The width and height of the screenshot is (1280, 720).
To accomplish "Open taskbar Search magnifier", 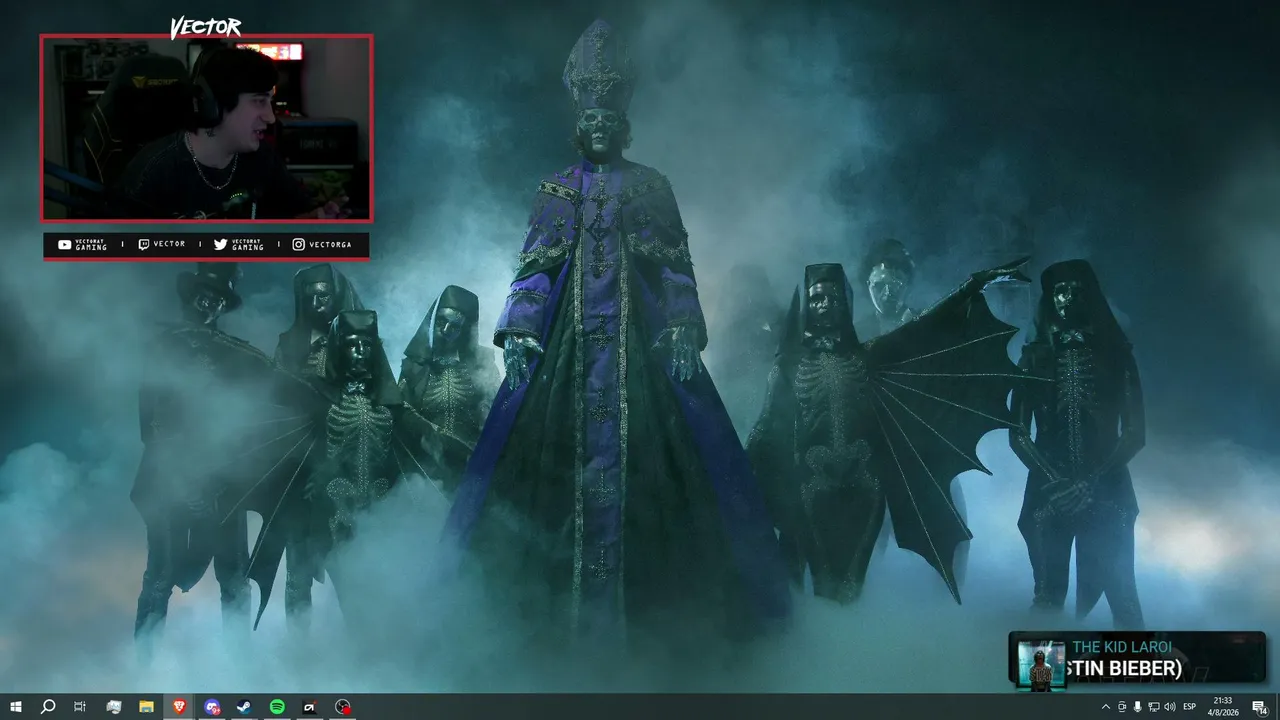I will (x=47, y=707).
